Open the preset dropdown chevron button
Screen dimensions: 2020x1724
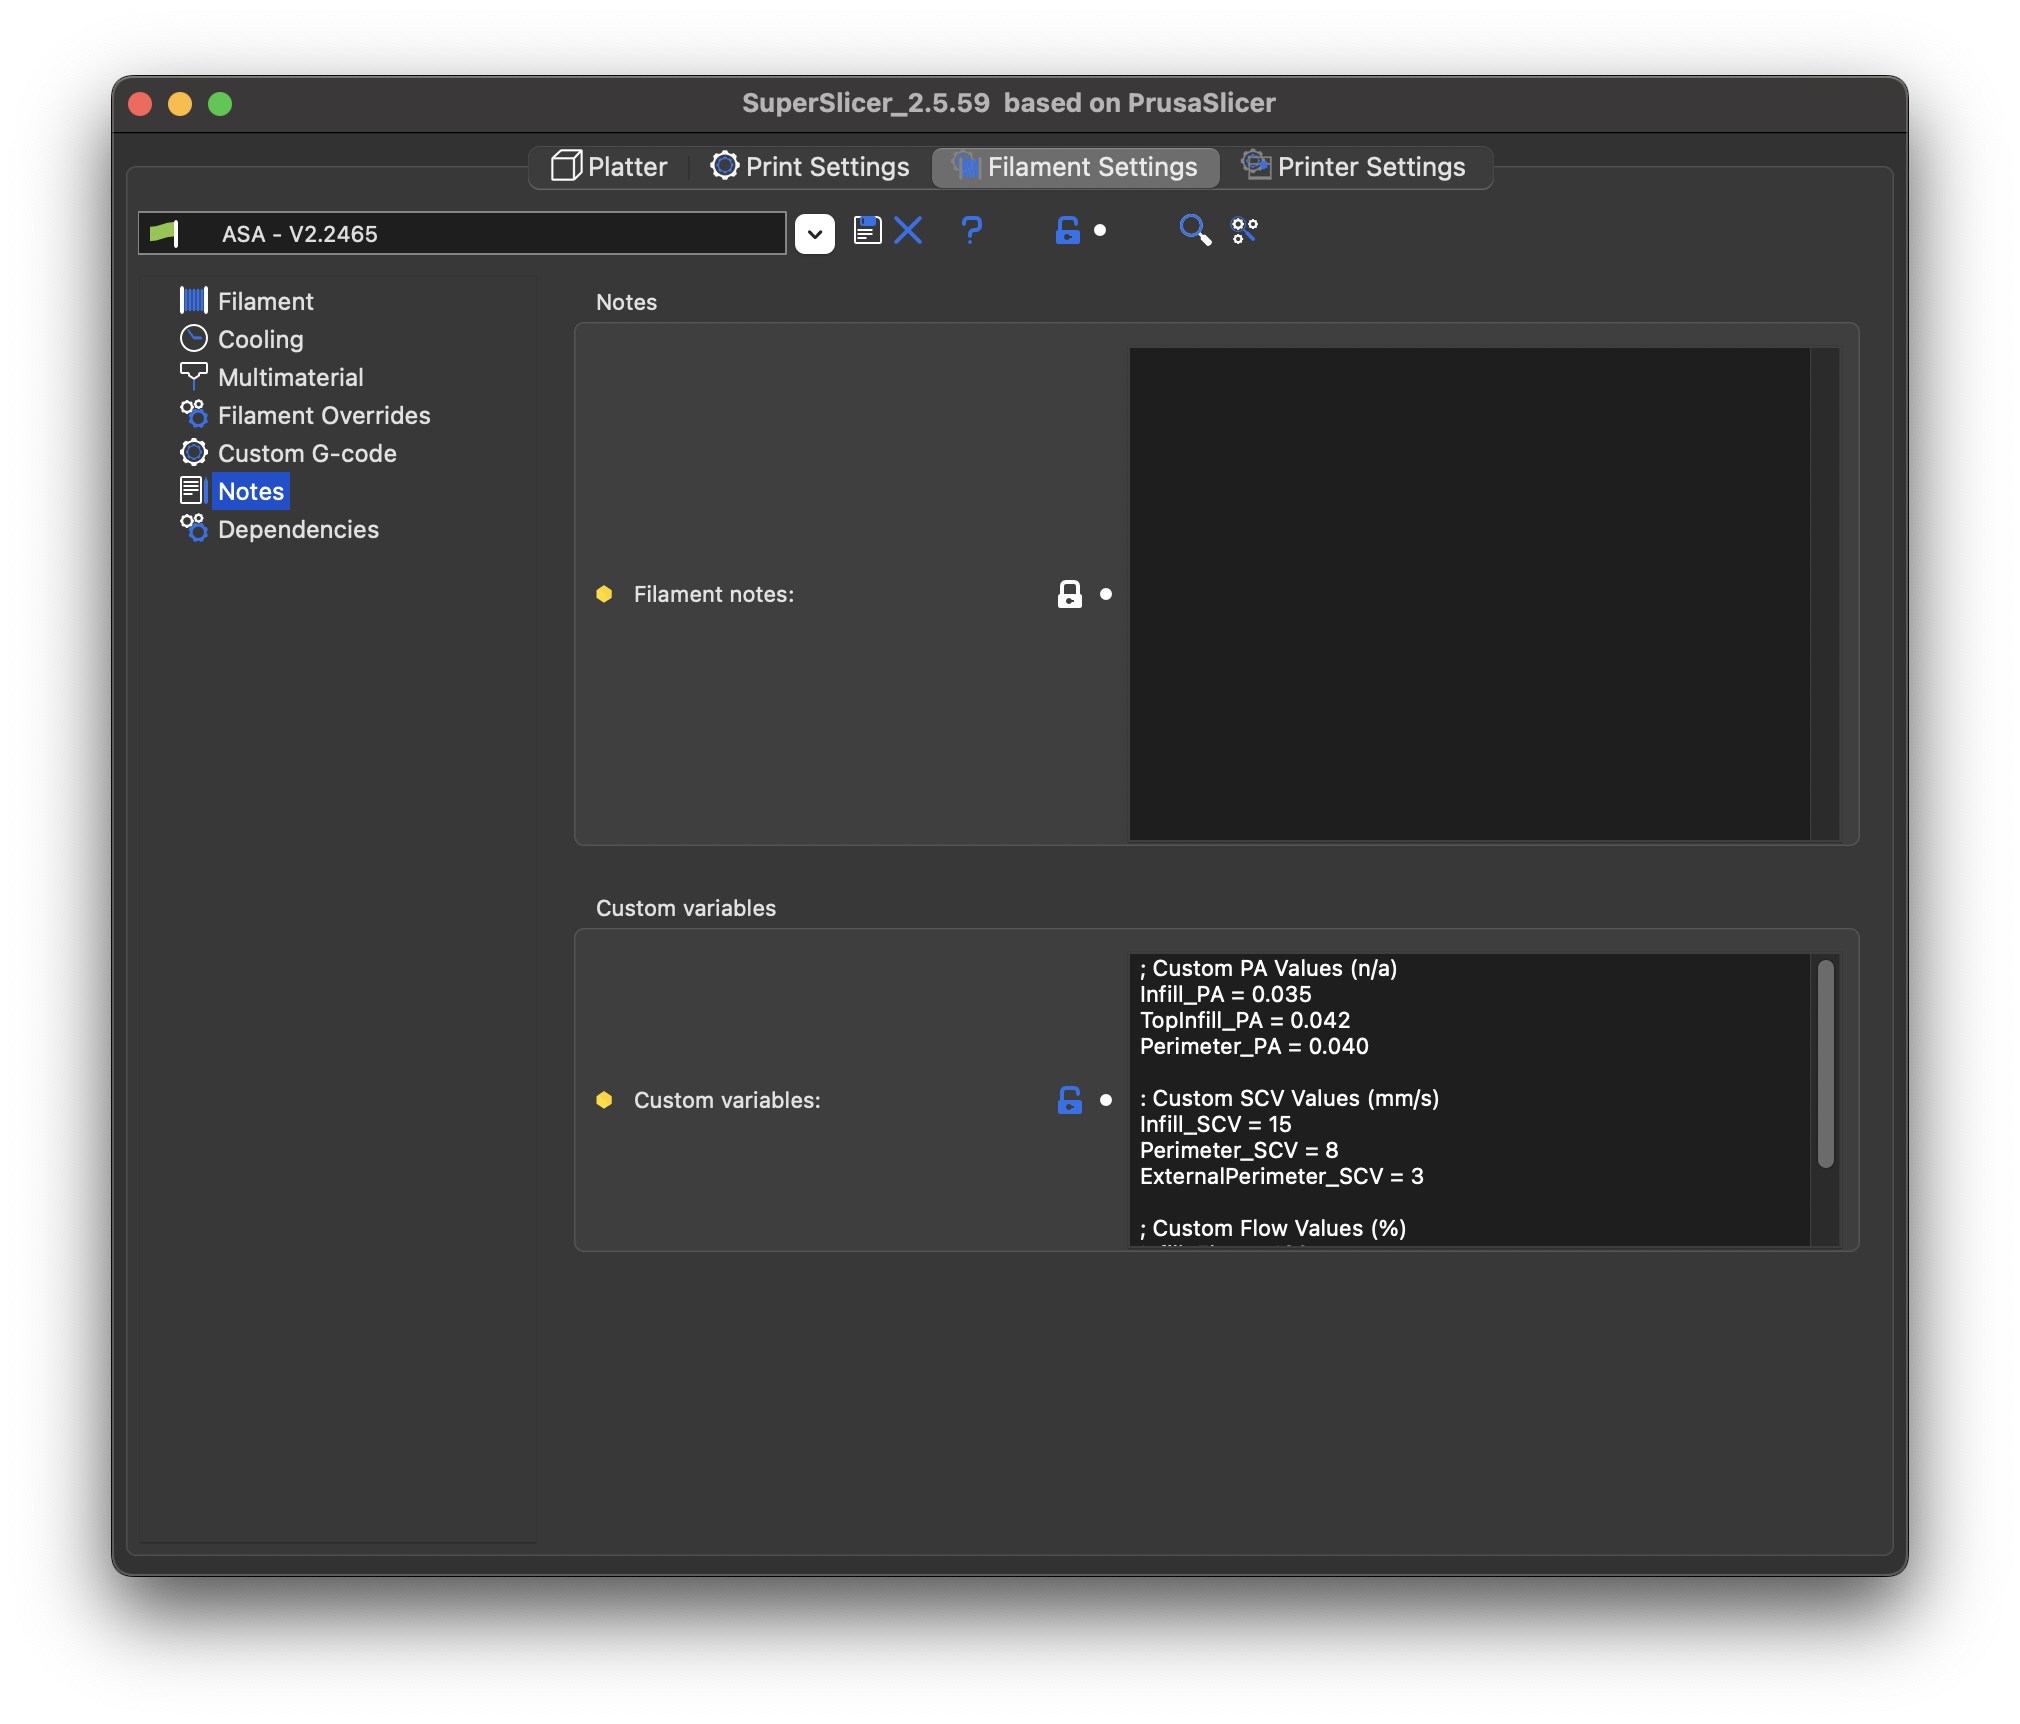coord(814,234)
